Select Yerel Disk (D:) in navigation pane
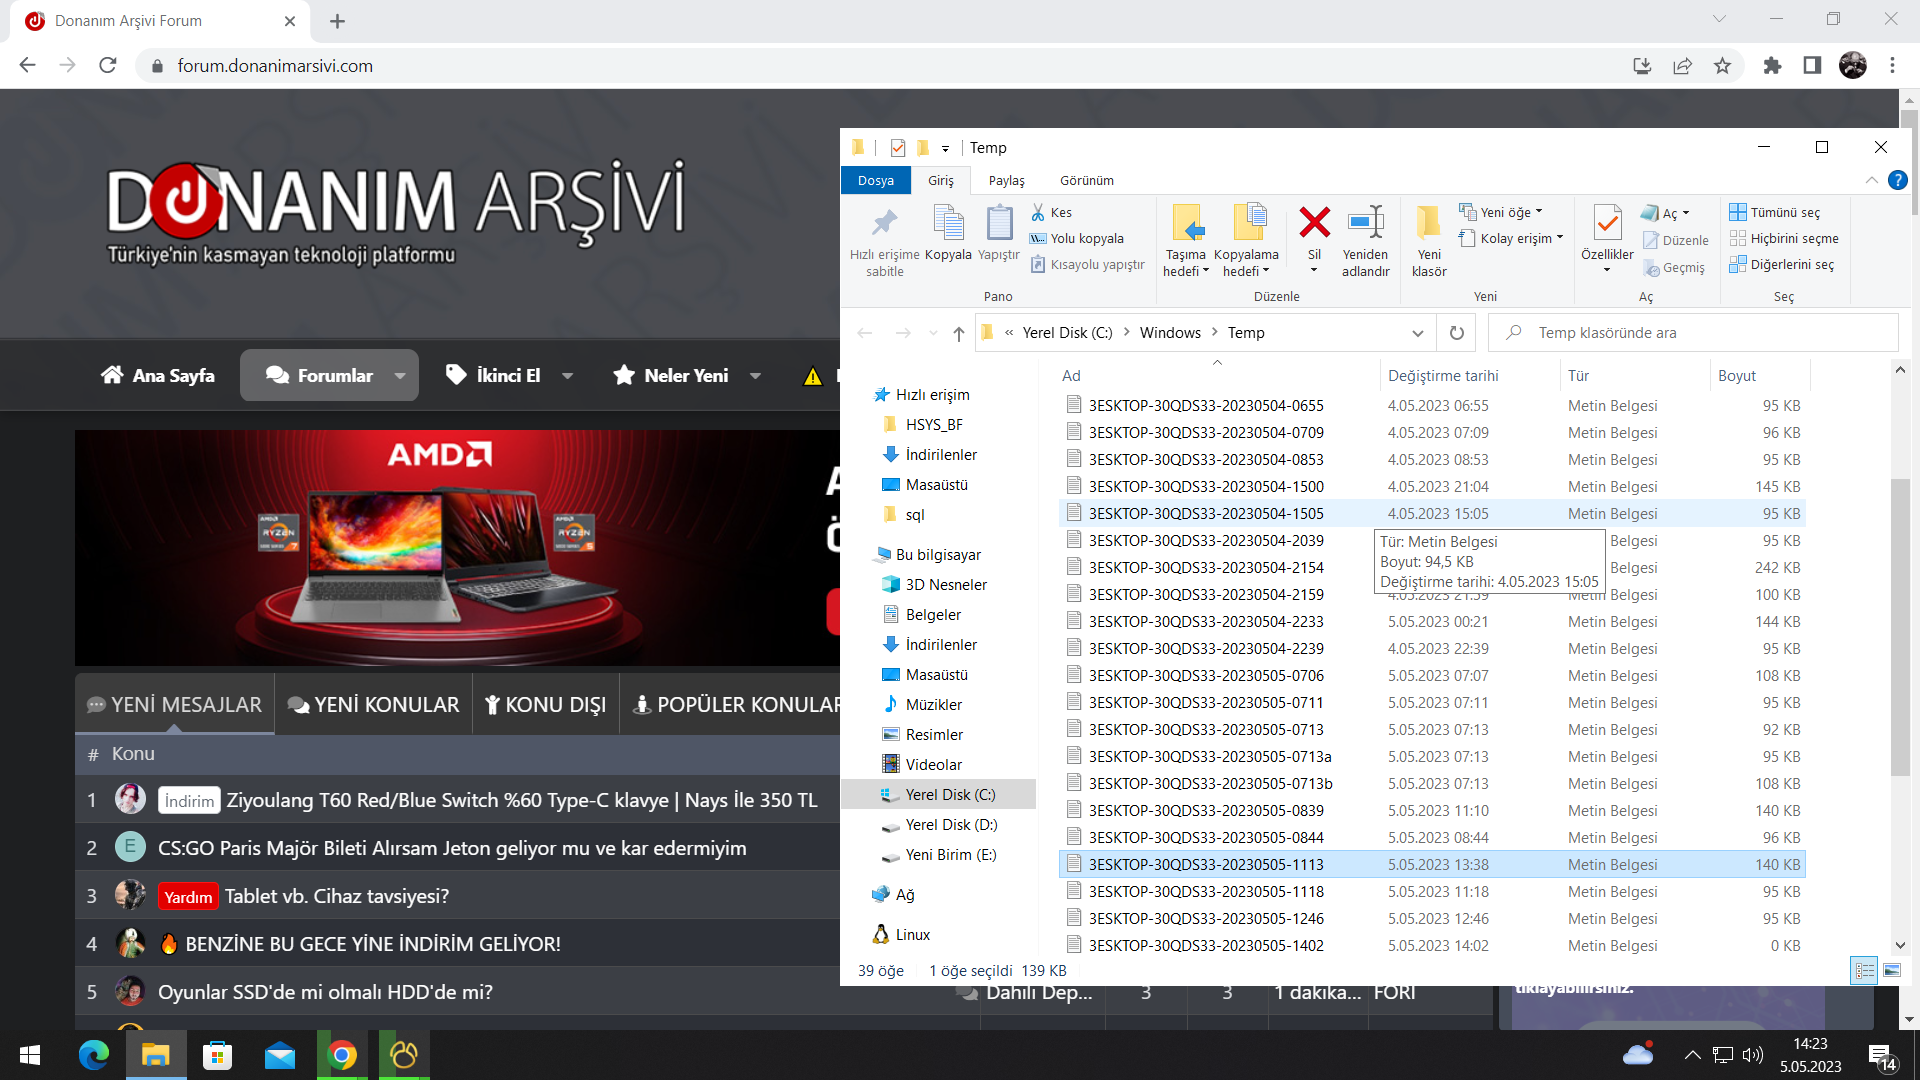 point(950,825)
